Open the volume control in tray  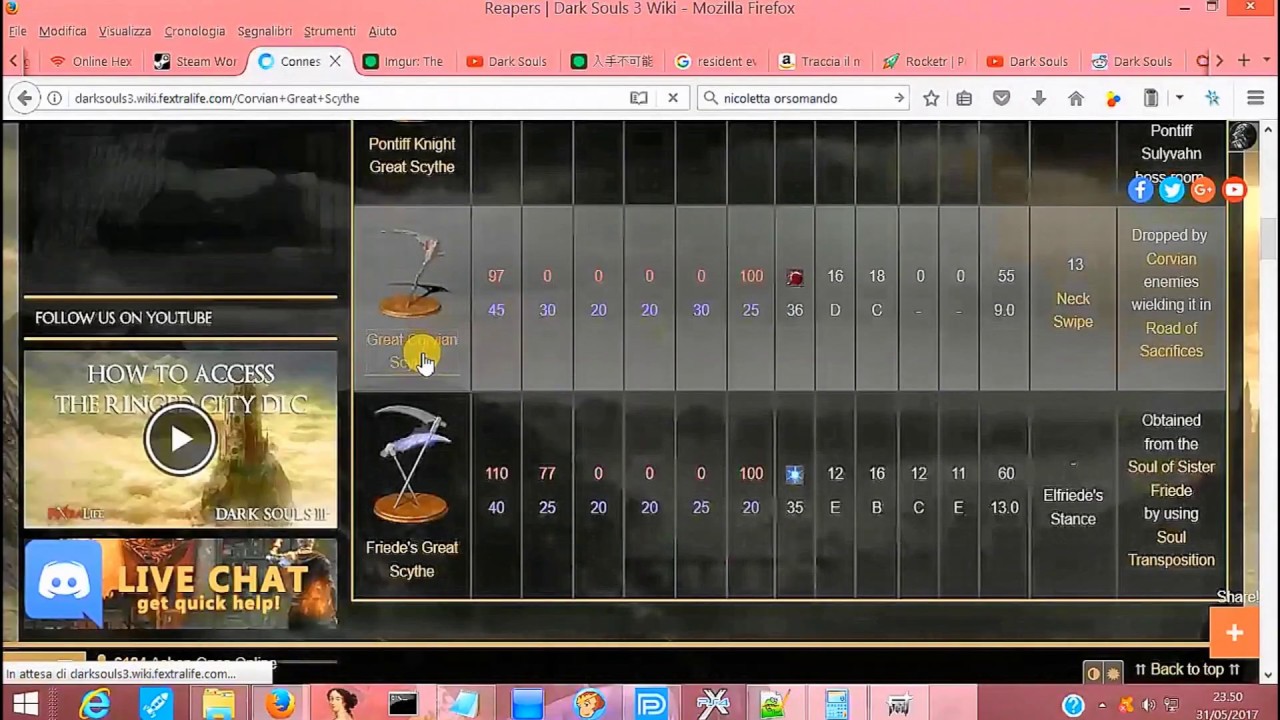tap(1148, 705)
